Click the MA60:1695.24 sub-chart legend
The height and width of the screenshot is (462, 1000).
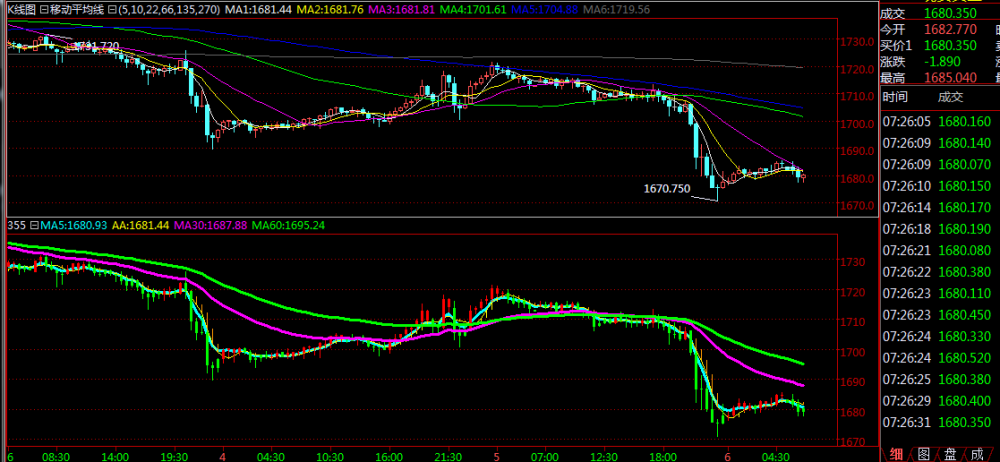pyautogui.click(x=290, y=225)
